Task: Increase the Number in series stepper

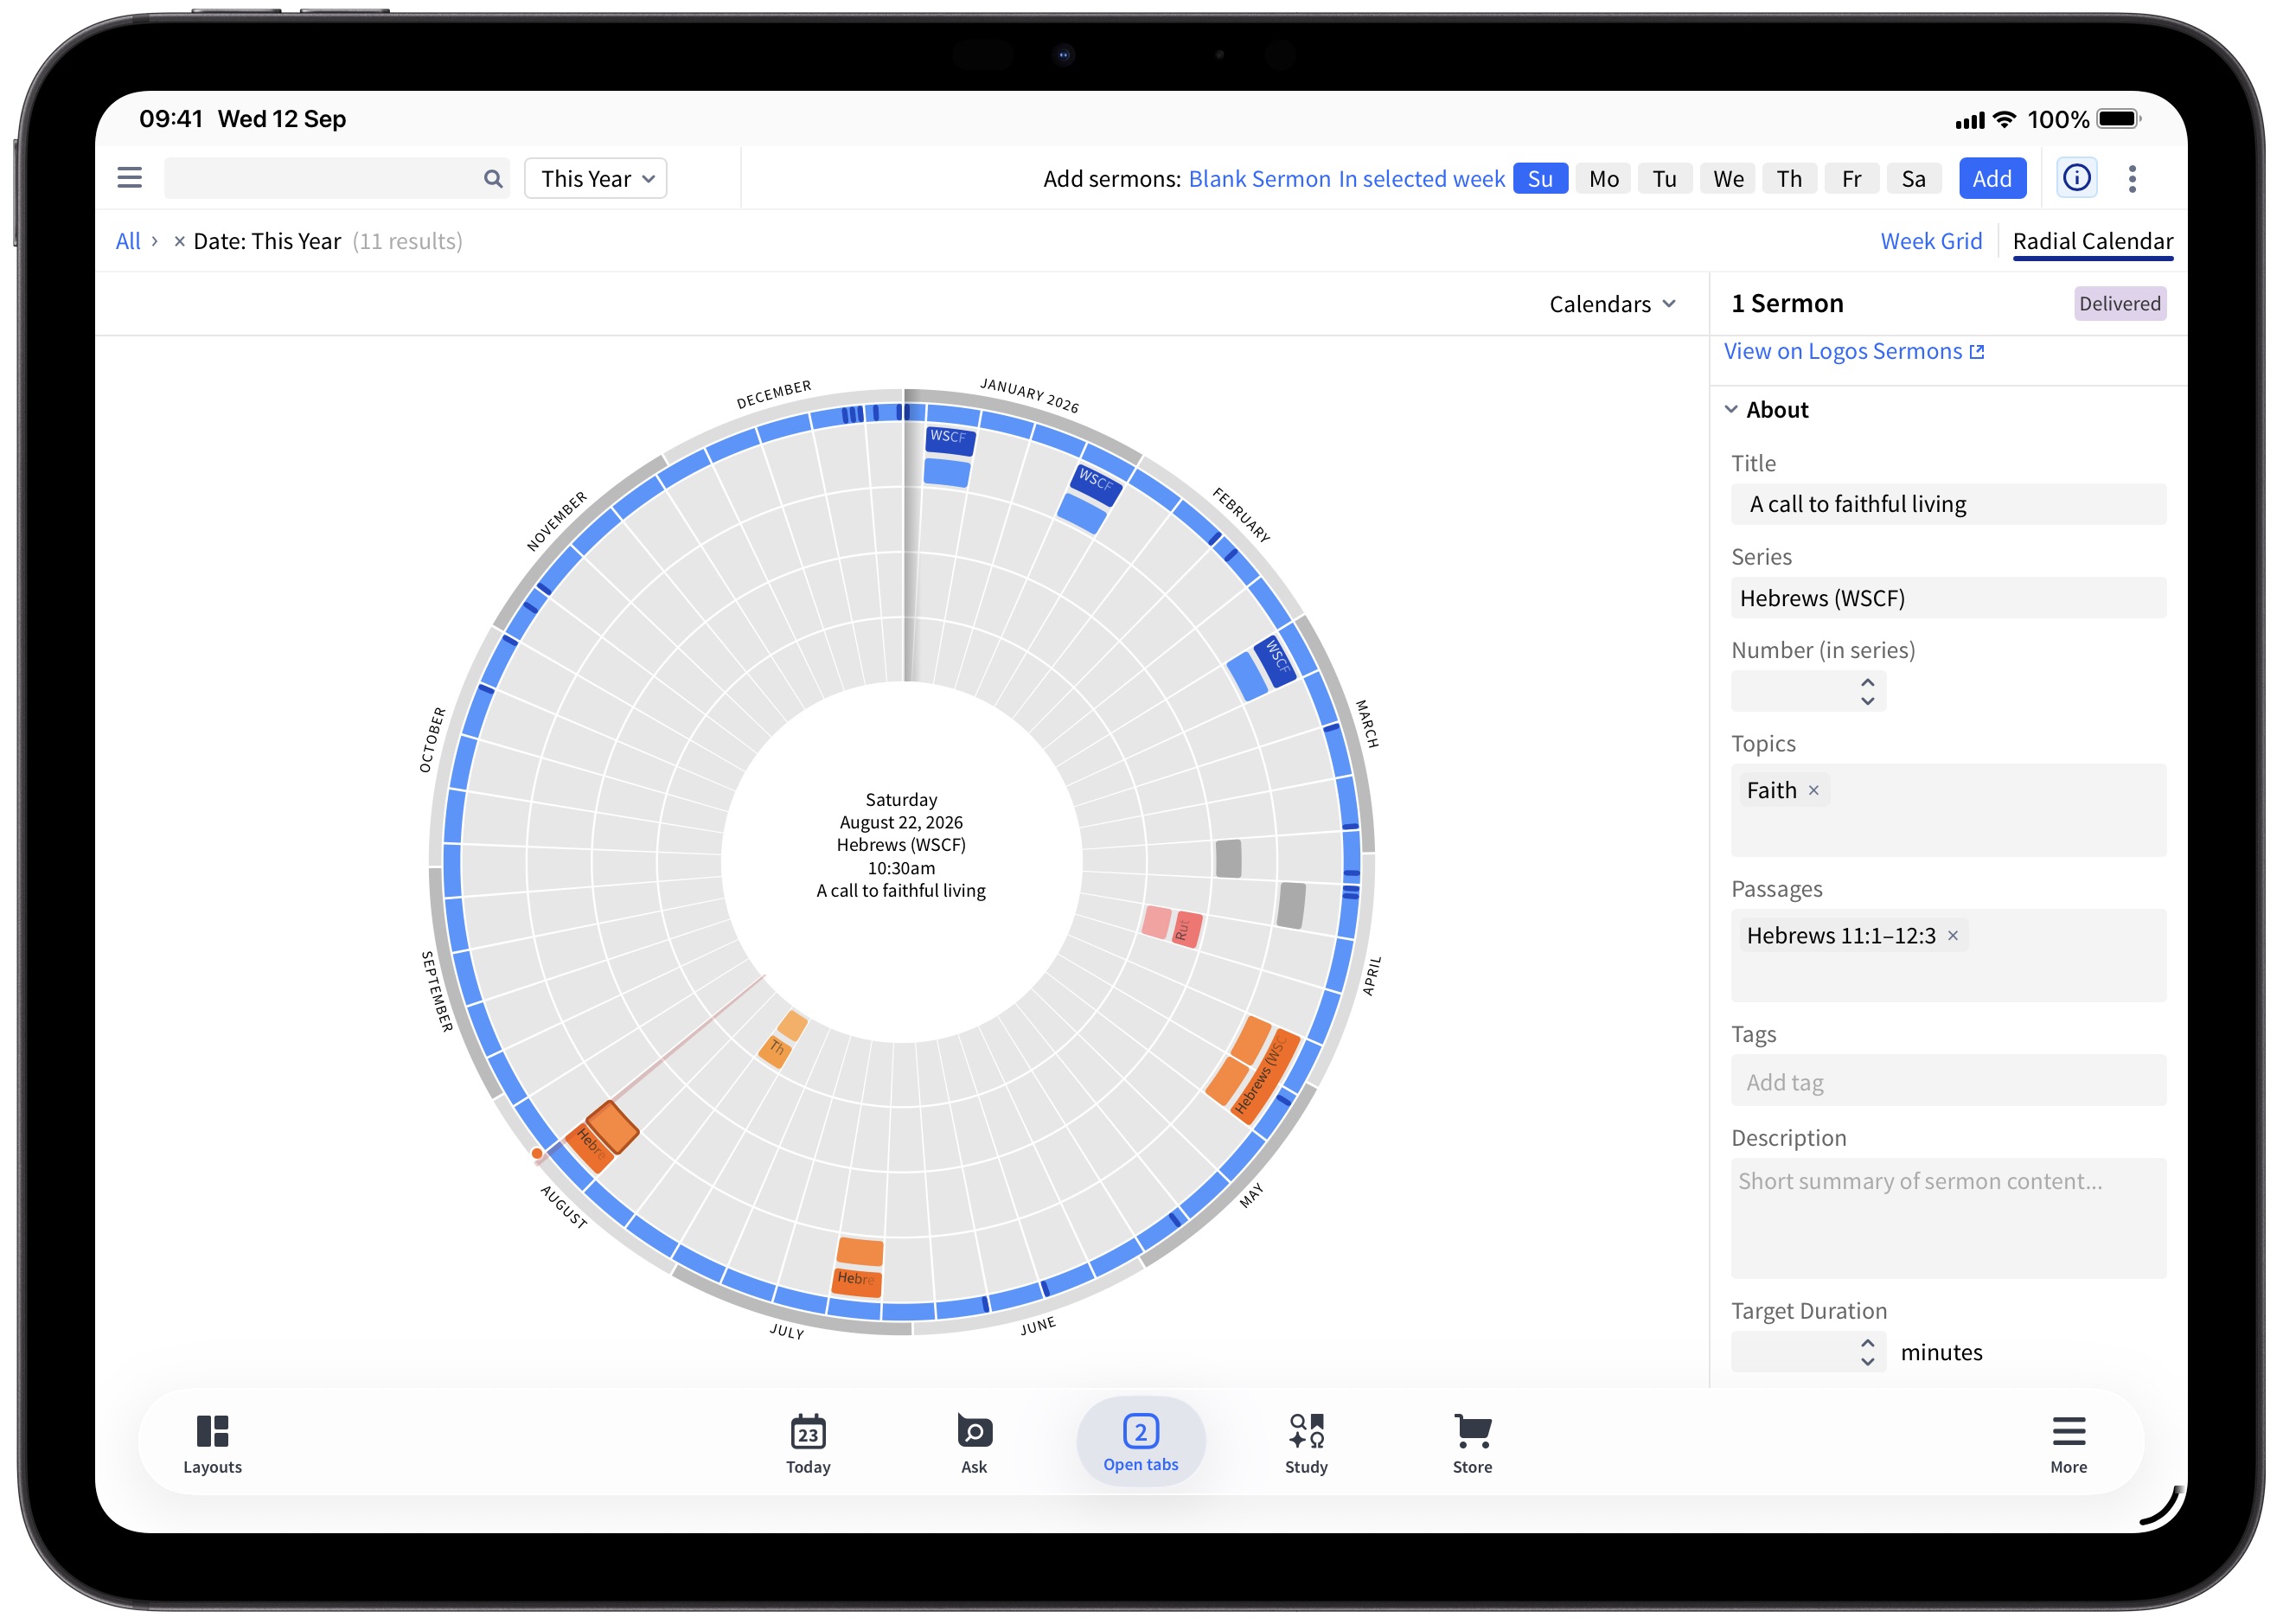Action: pyautogui.click(x=1867, y=682)
